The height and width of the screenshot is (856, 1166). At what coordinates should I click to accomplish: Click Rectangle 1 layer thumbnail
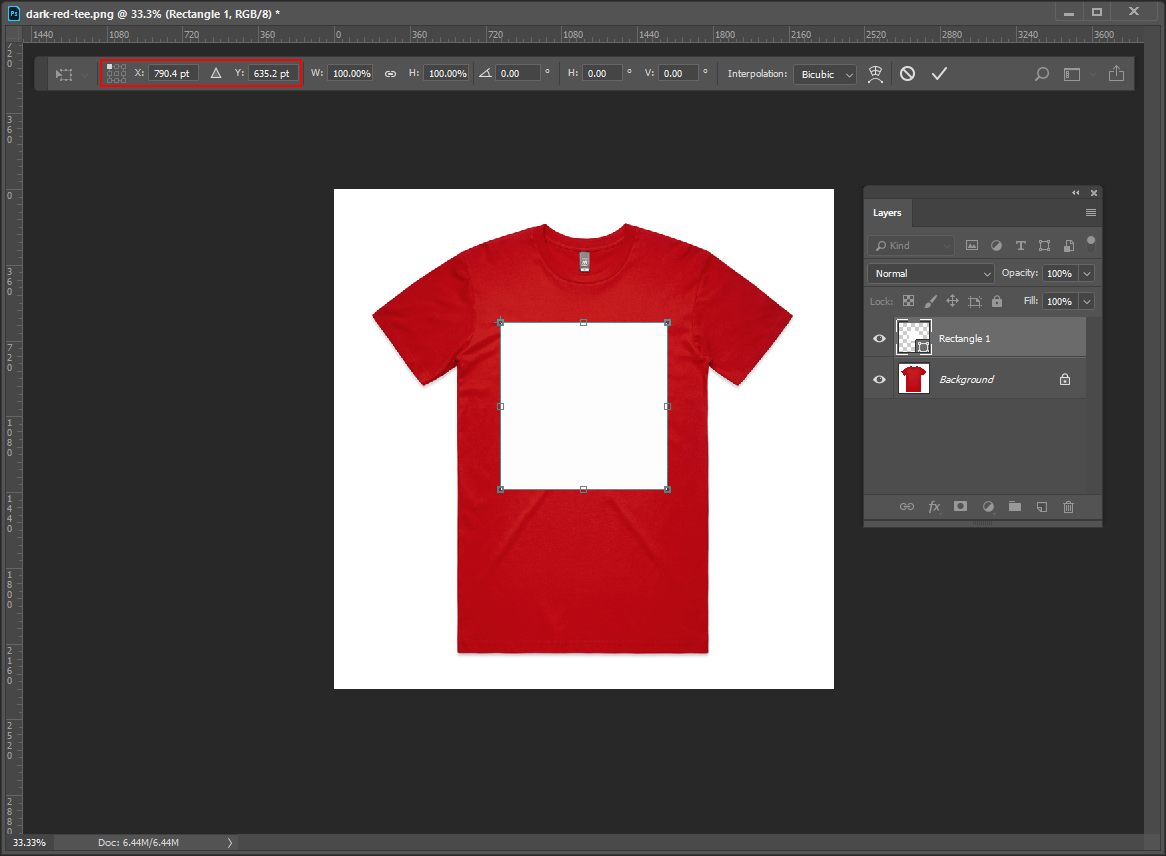coord(914,338)
